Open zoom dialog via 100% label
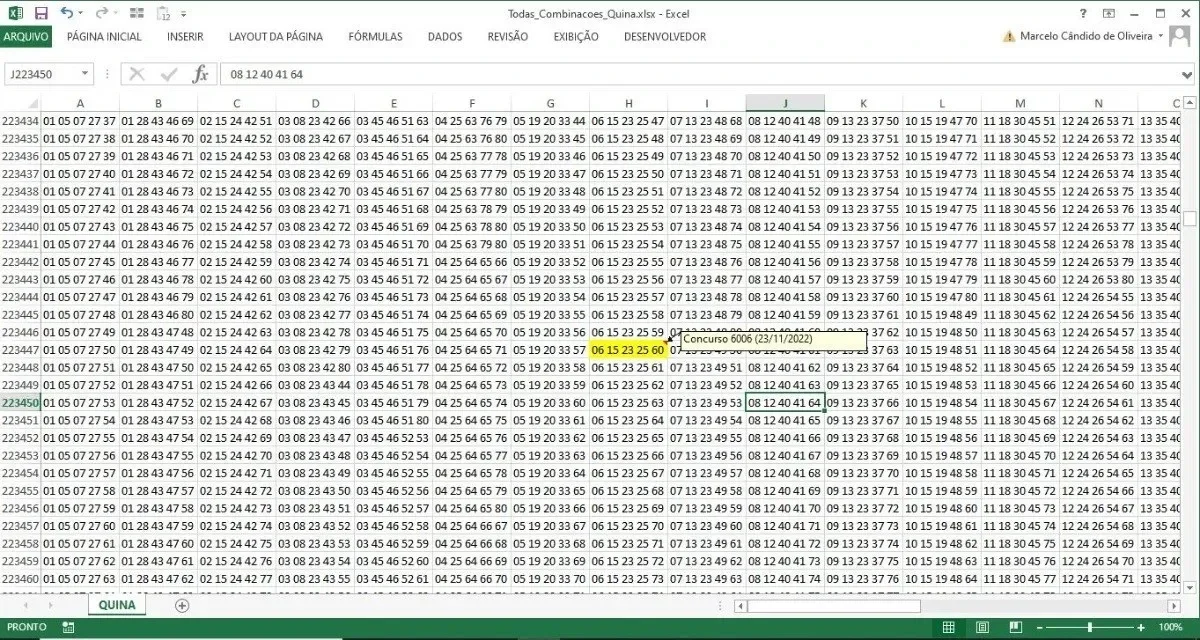Viewport: 1200px width, 640px height. click(x=1171, y=627)
